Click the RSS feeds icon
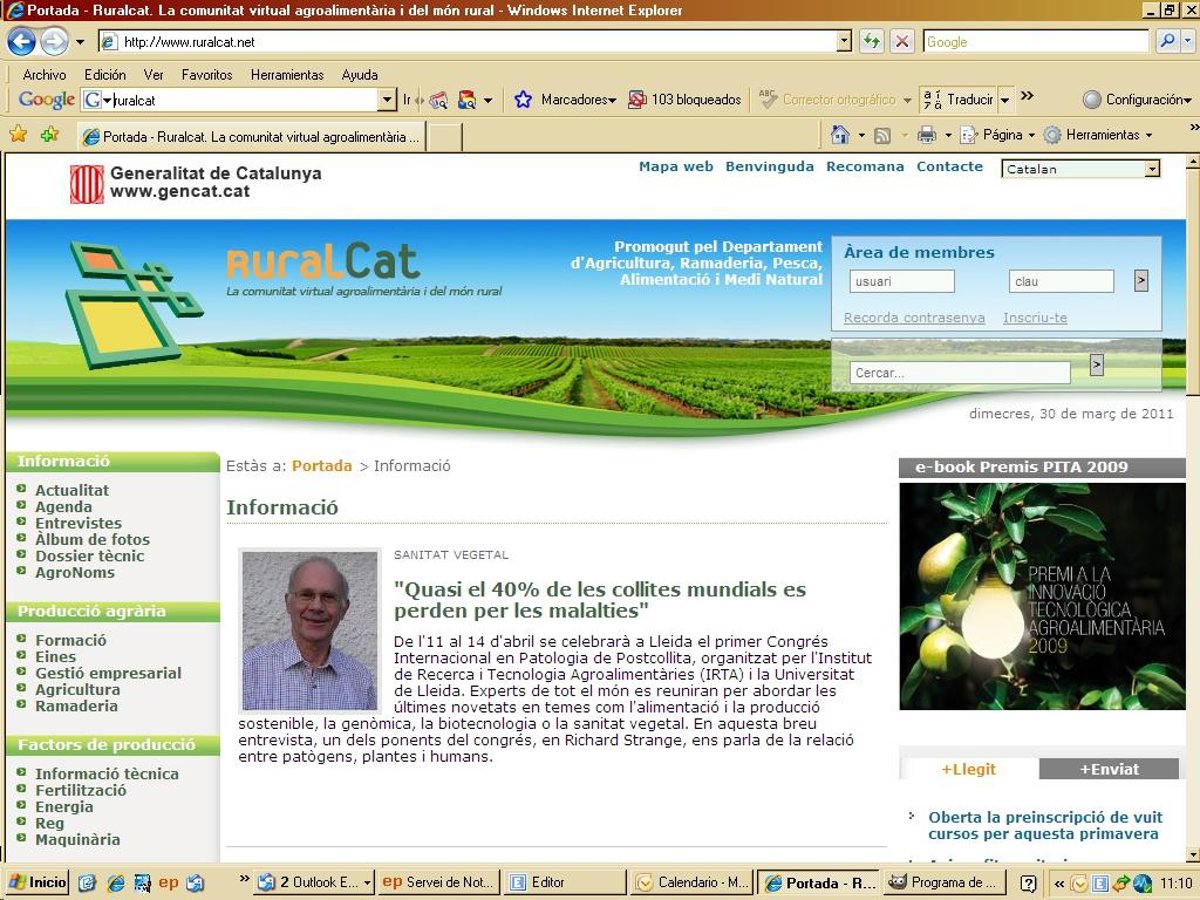The height and width of the screenshot is (900, 1200). (882, 135)
